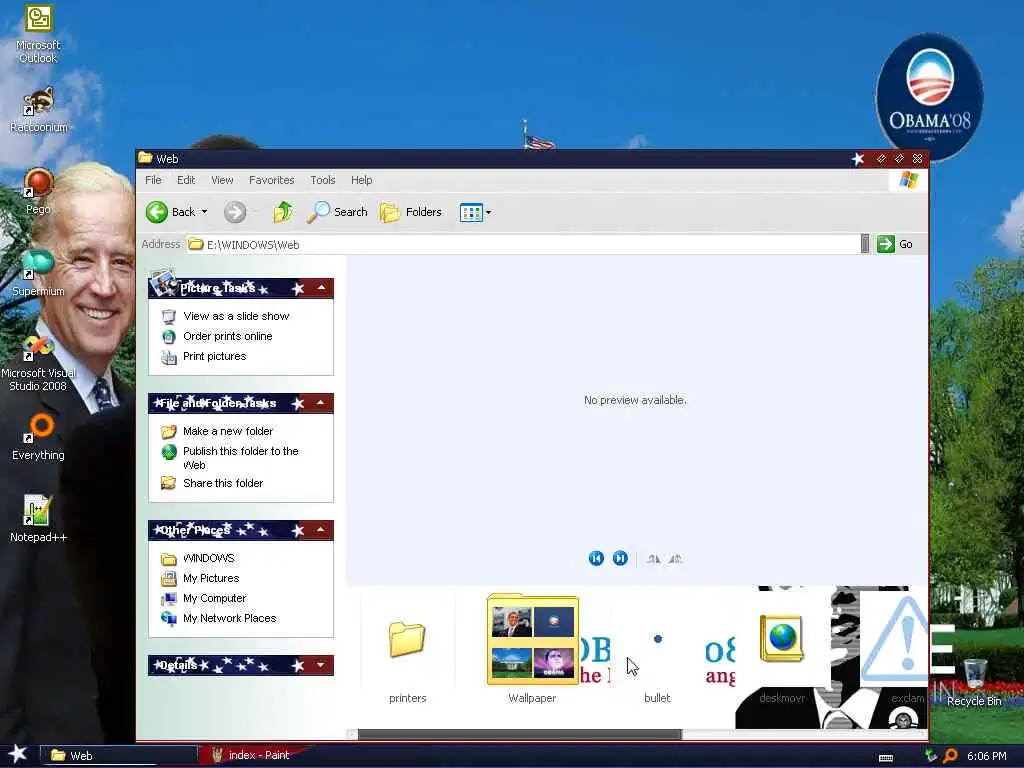
Task: Click the star Start button
Action: [x=18, y=755]
